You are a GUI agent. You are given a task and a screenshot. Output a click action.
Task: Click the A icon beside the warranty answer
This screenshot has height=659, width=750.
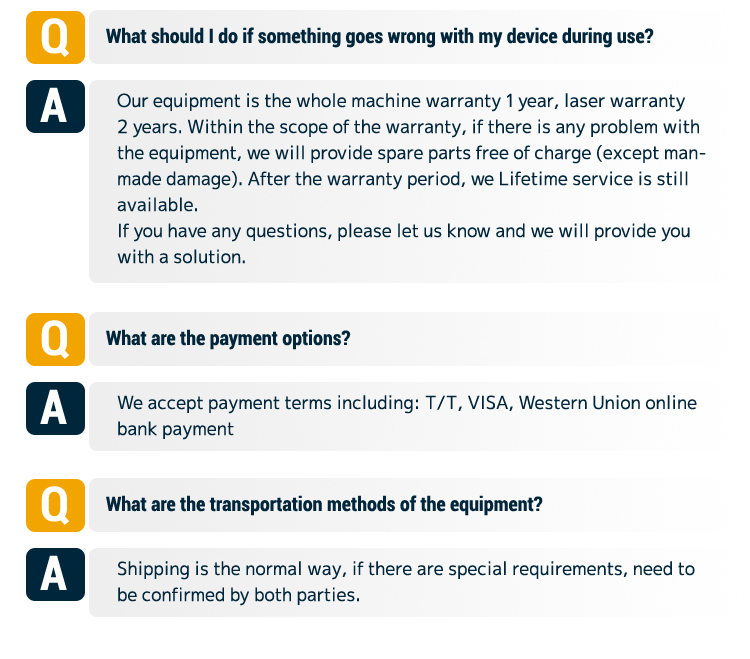point(55,108)
